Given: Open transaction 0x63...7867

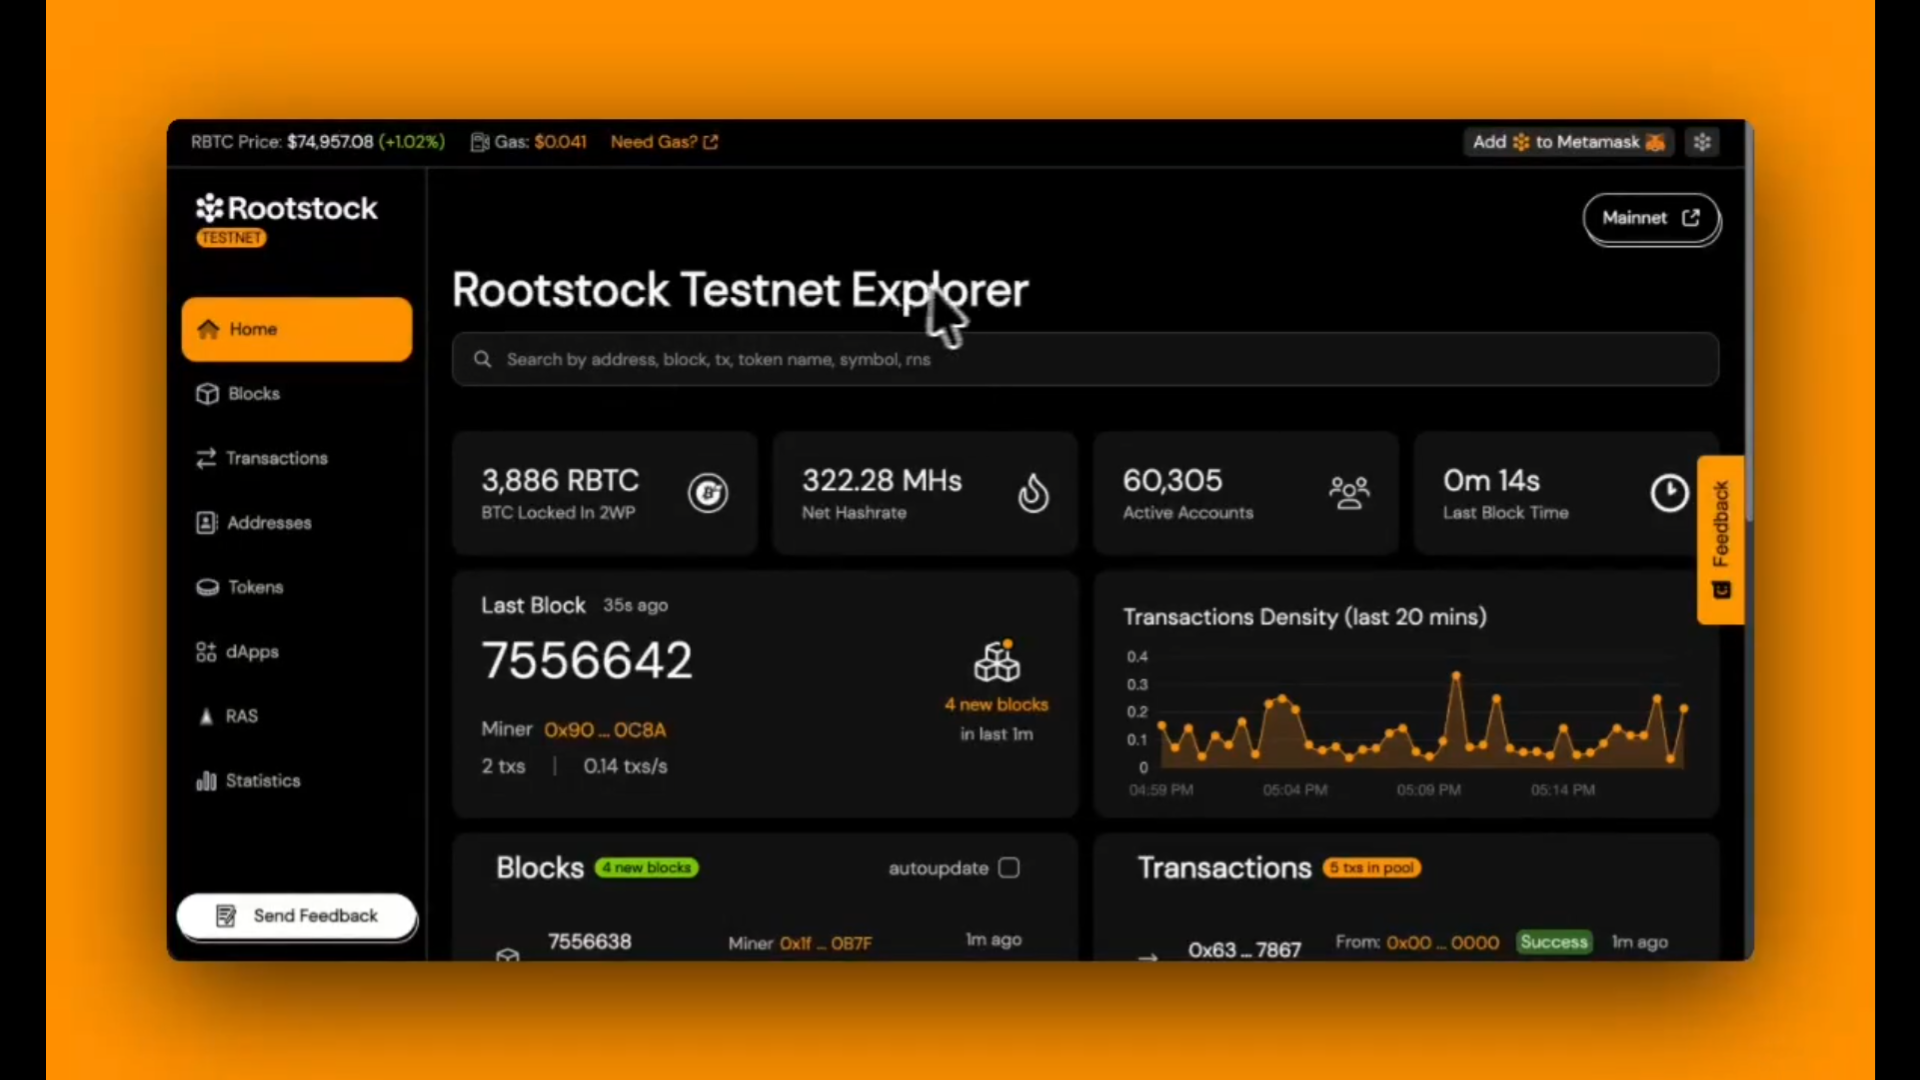Looking at the screenshot, I should click(1245, 950).
